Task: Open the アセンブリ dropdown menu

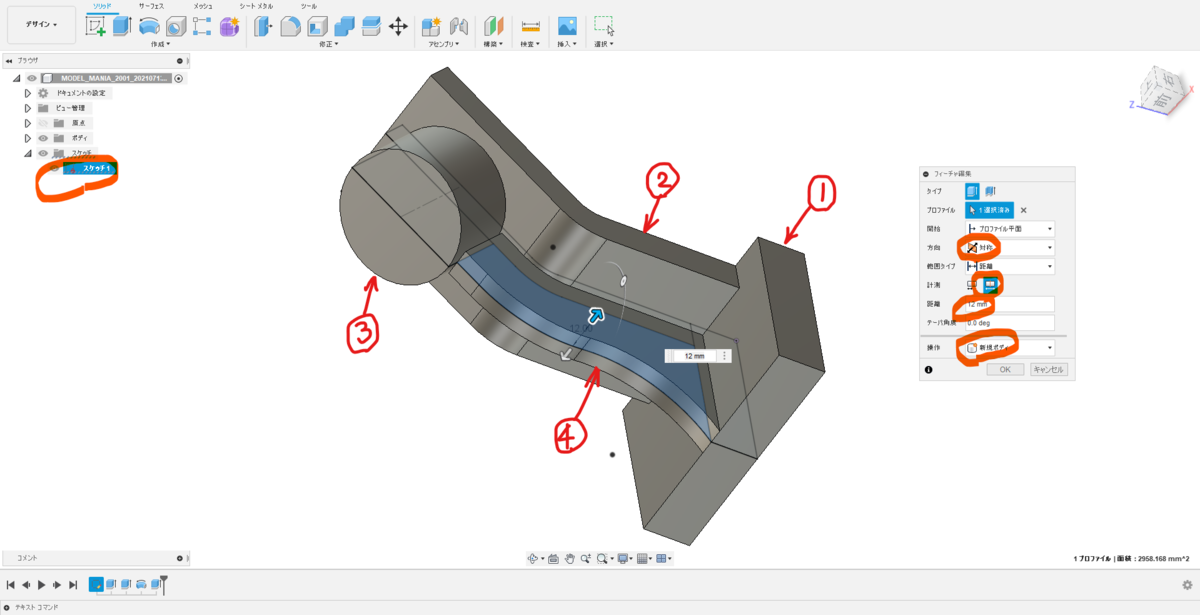Action: coord(443,44)
